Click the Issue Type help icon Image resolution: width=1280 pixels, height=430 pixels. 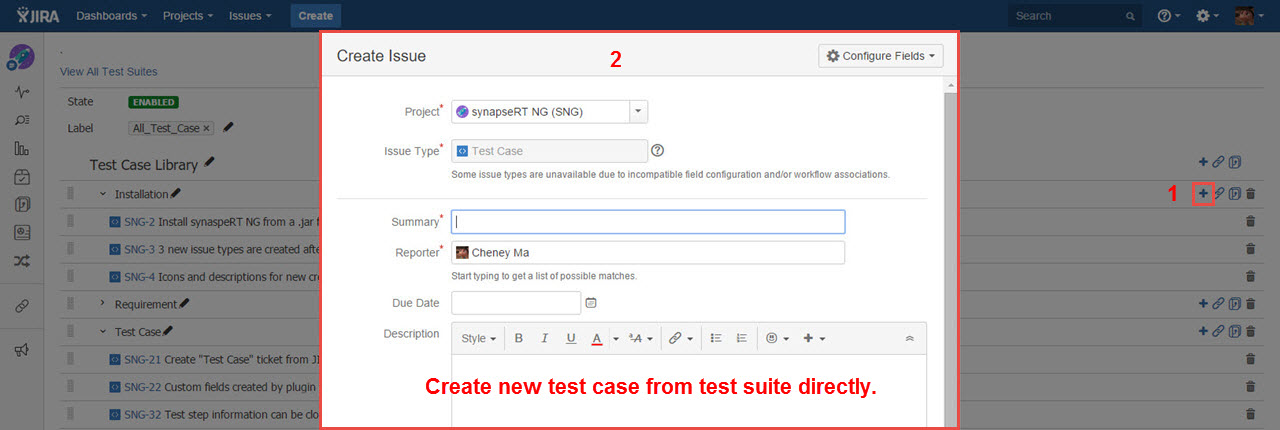click(658, 151)
